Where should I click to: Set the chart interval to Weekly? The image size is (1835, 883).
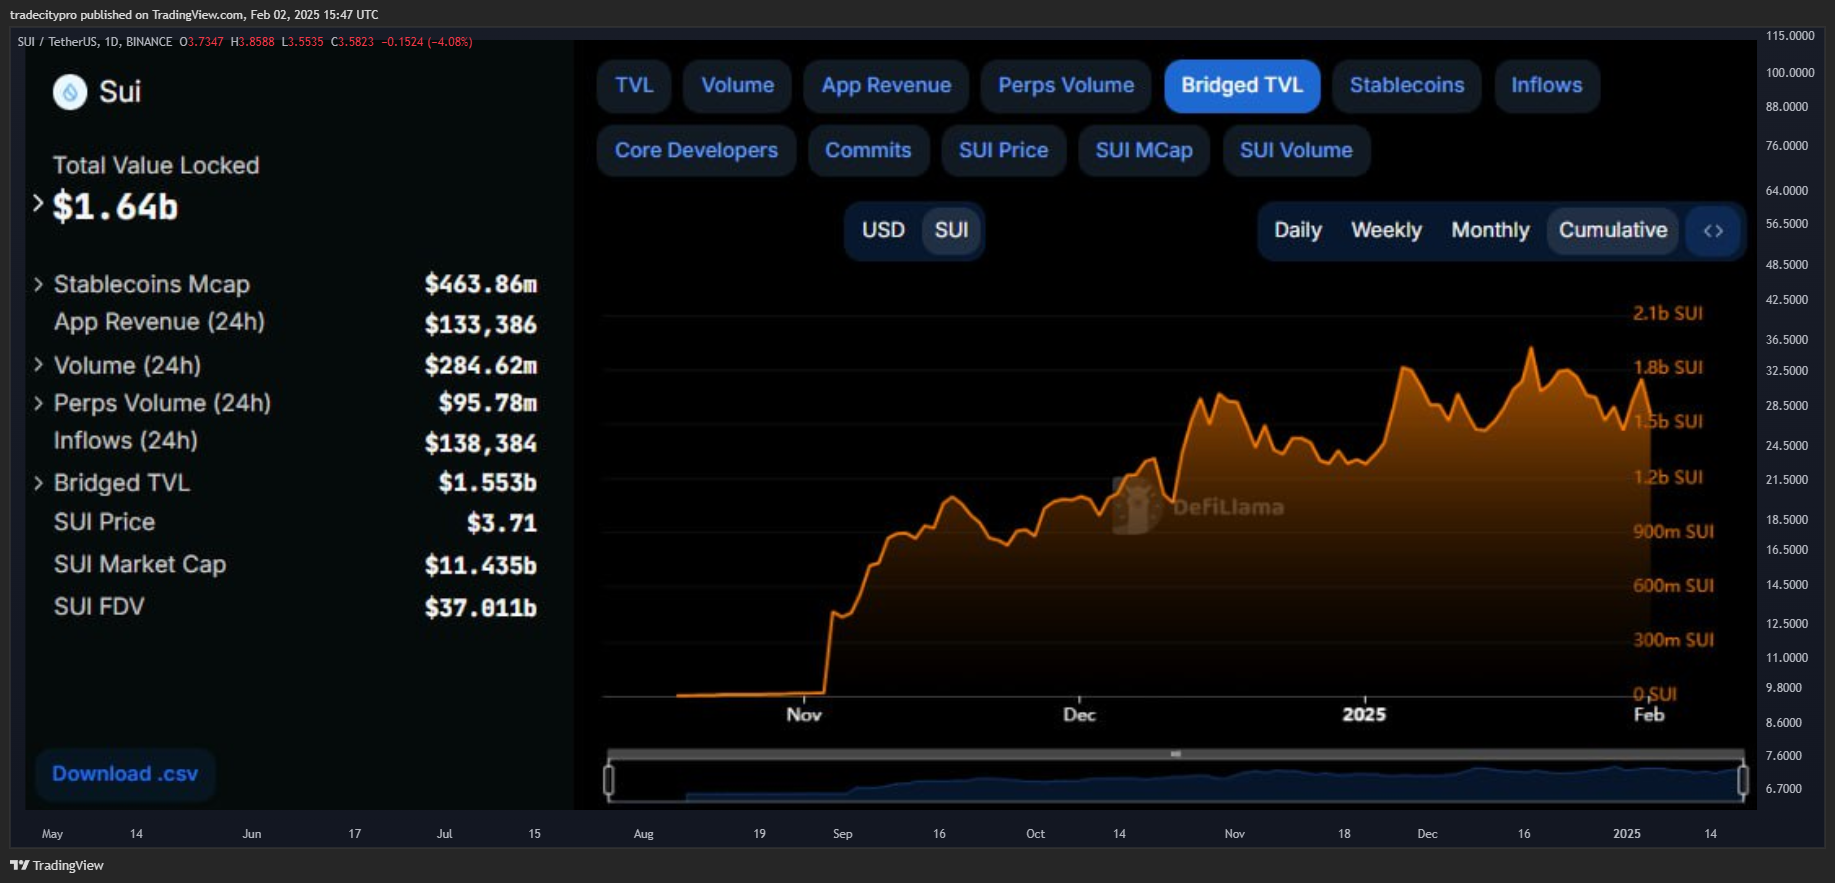(1386, 230)
